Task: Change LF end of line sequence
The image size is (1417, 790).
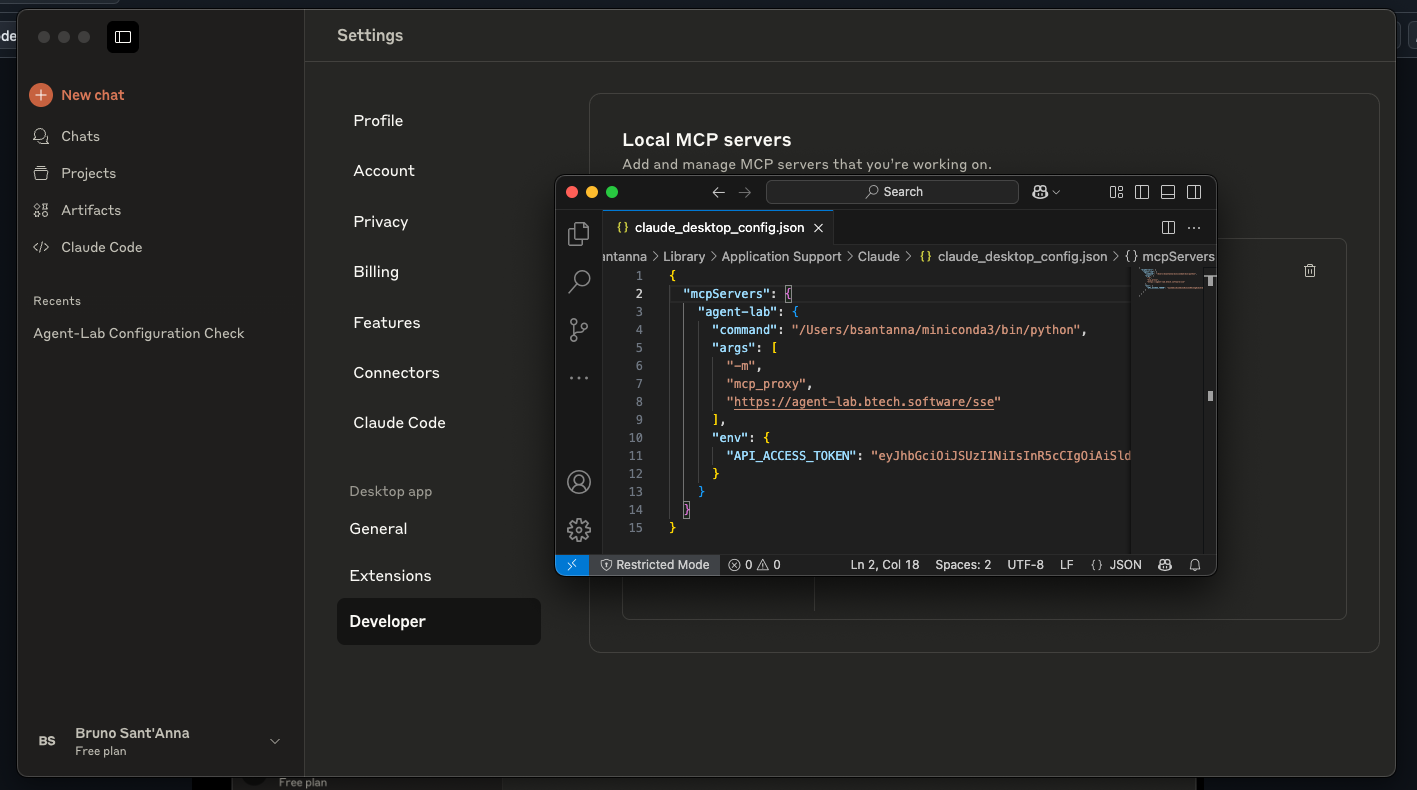Action: click(1067, 565)
